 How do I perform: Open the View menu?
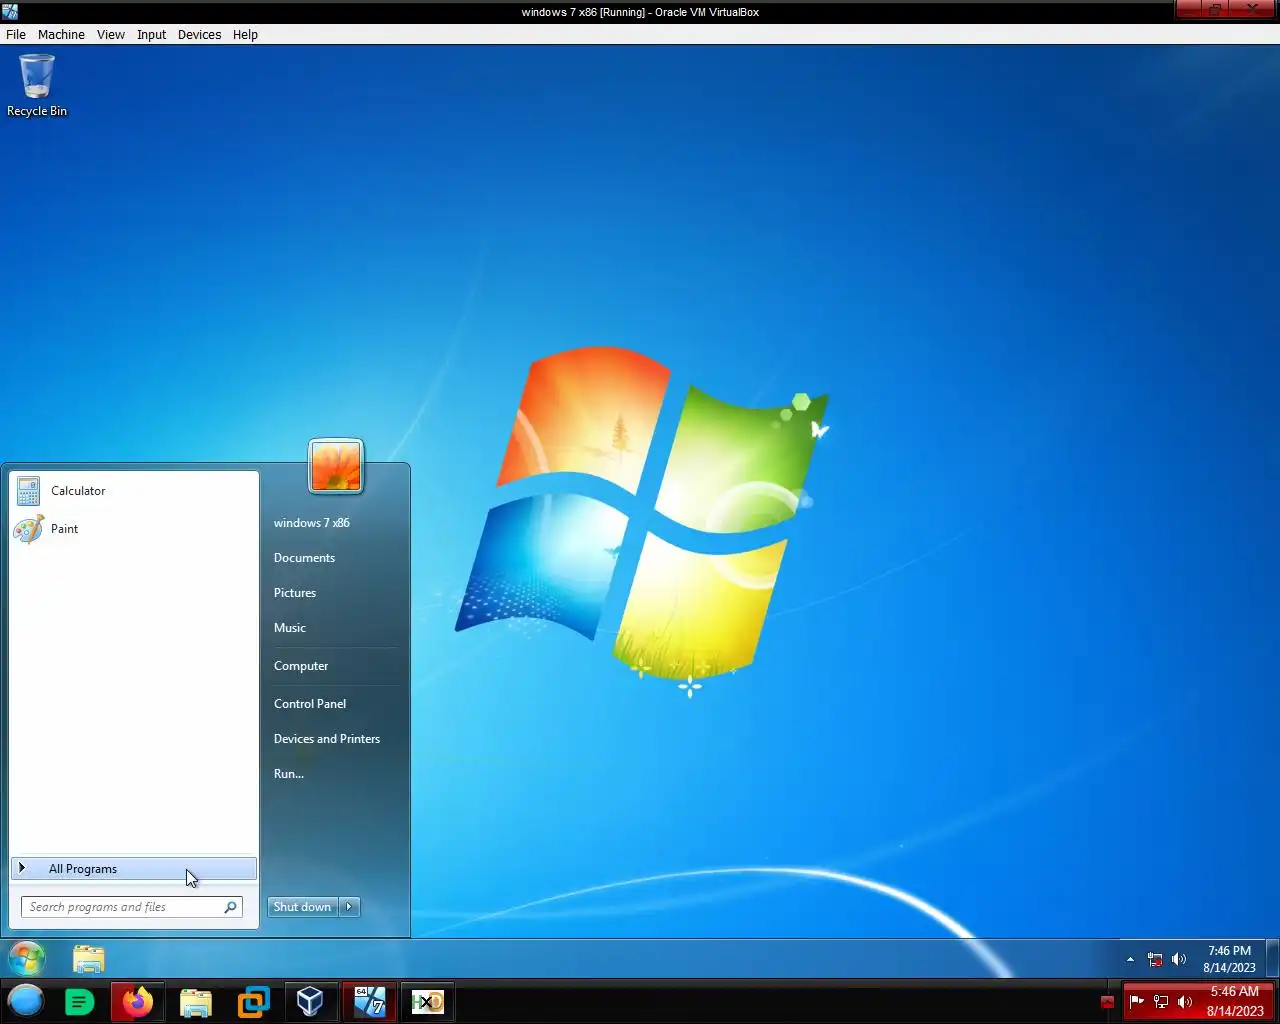111,34
